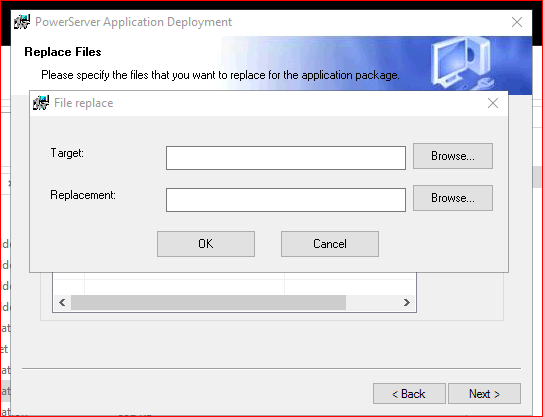This screenshot has width=543, height=417.
Task: Browse for the Replacement file
Action: pos(453,198)
